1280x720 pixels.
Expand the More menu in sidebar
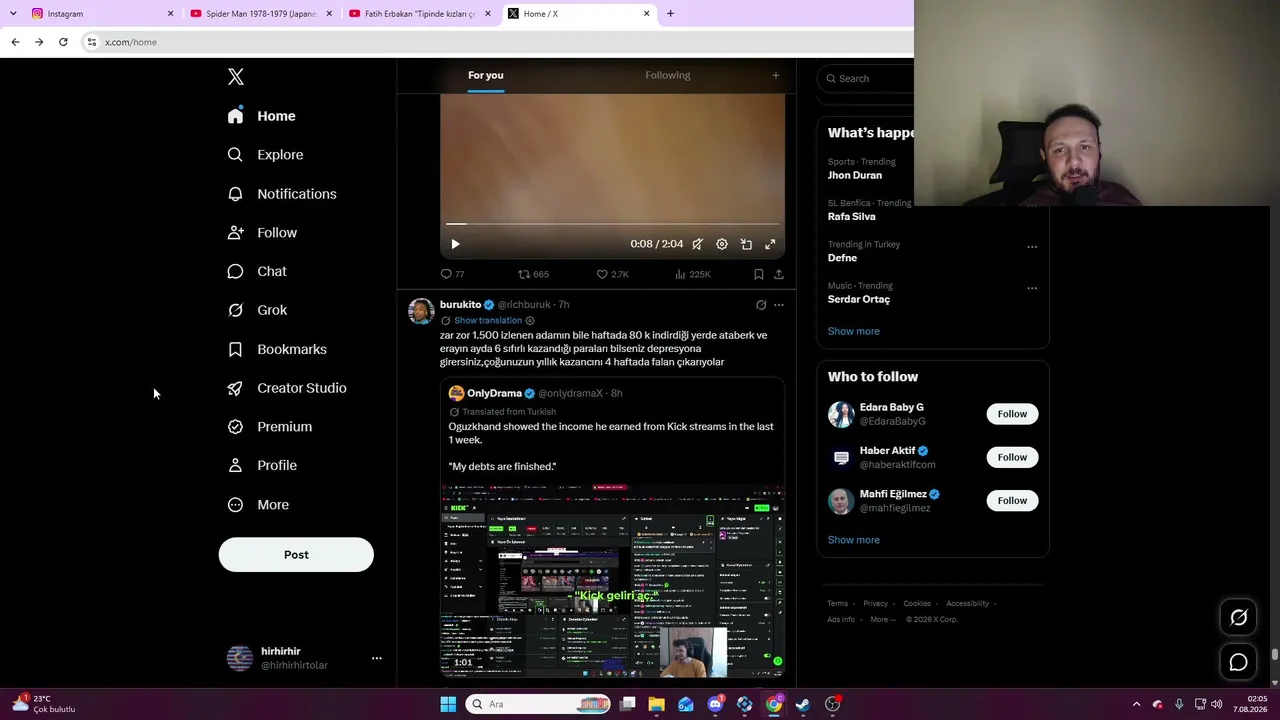258,505
